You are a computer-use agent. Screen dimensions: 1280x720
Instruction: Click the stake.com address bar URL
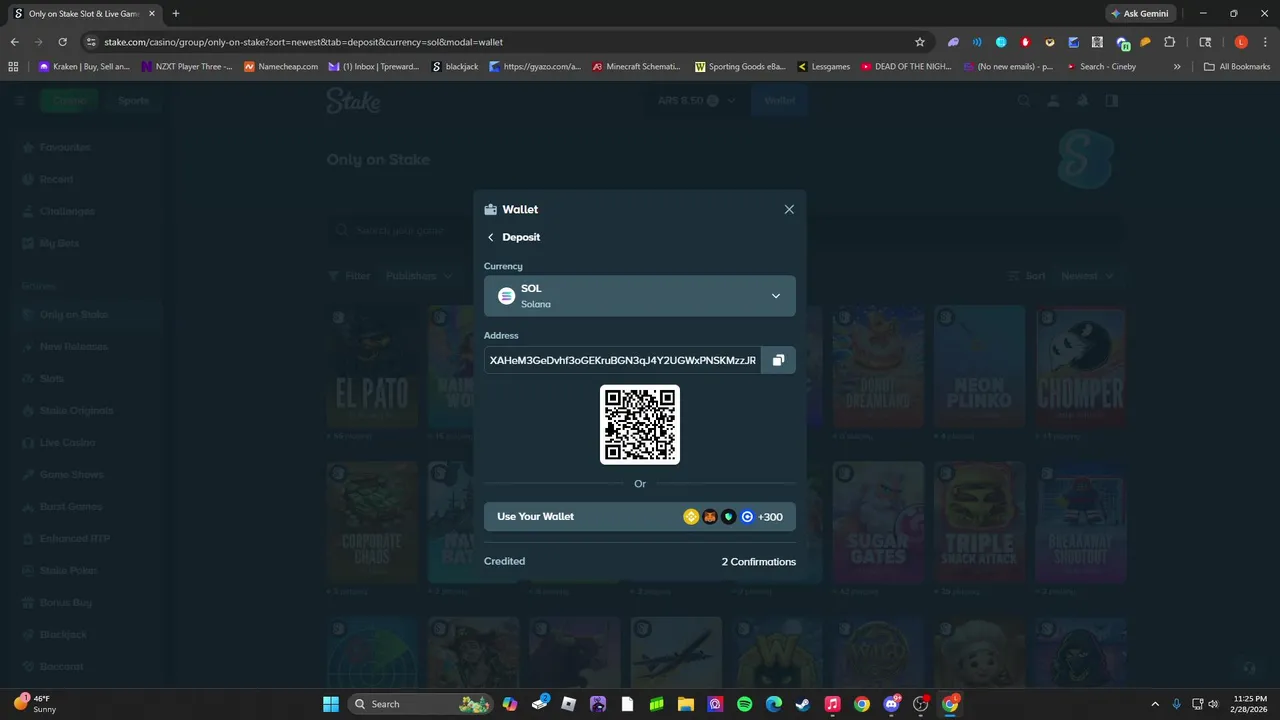click(x=303, y=42)
